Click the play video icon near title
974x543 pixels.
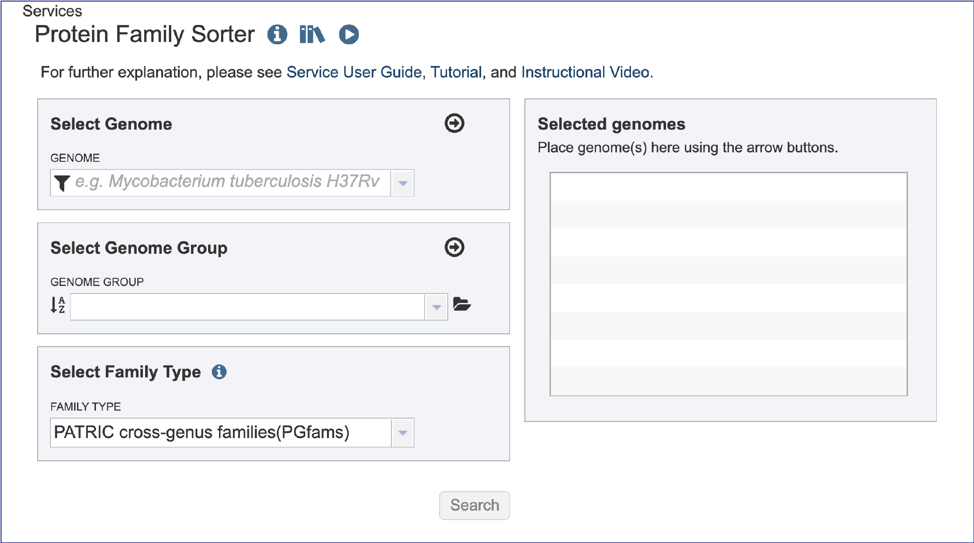(x=348, y=35)
